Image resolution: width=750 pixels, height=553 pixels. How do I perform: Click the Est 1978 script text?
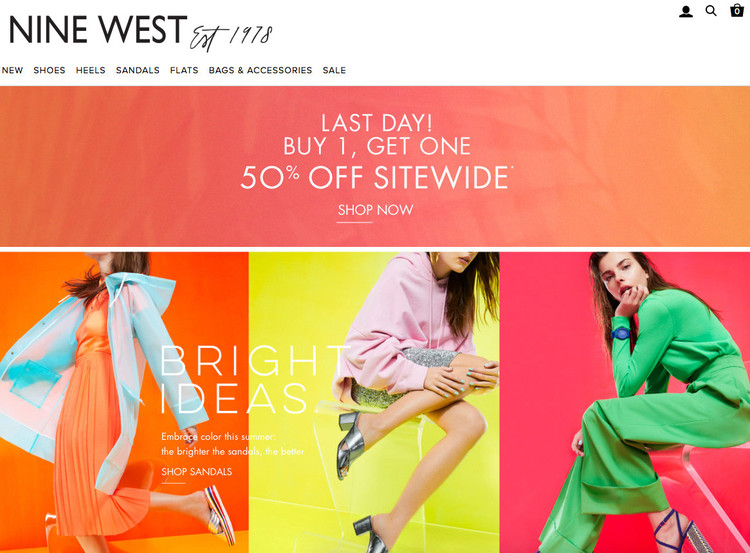[231, 37]
